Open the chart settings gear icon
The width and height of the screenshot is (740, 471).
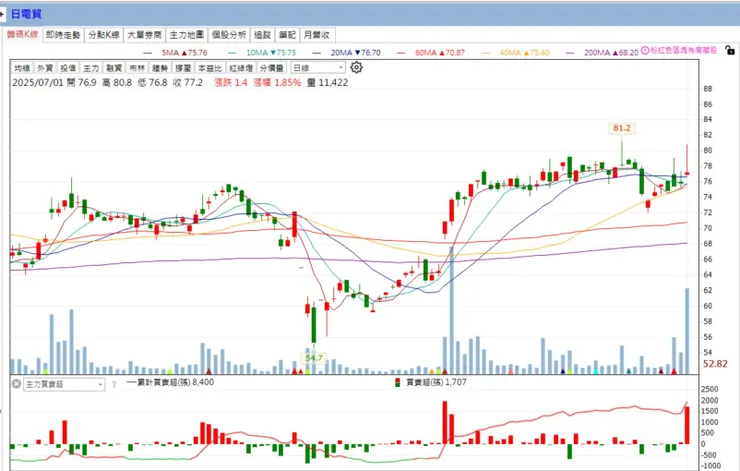[x=356, y=67]
